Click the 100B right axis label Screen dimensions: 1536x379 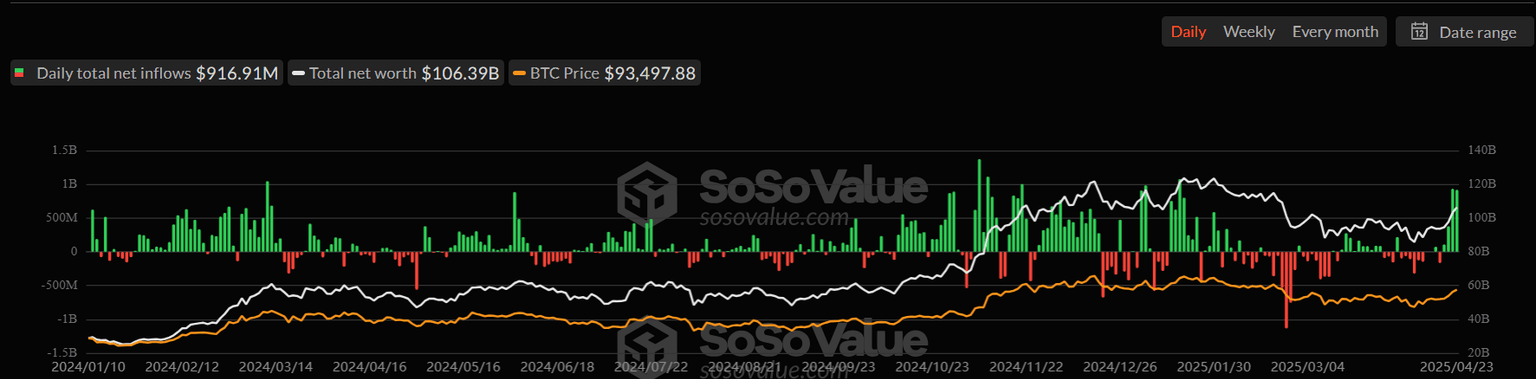click(x=1482, y=218)
